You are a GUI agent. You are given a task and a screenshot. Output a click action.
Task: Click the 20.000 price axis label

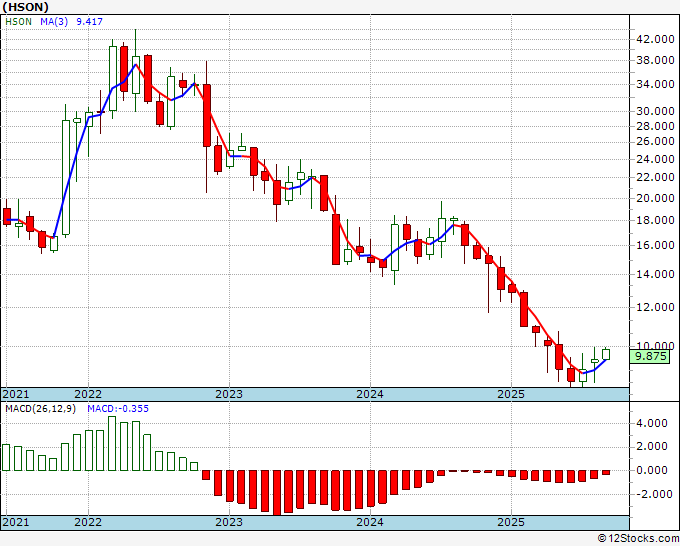(x=656, y=198)
